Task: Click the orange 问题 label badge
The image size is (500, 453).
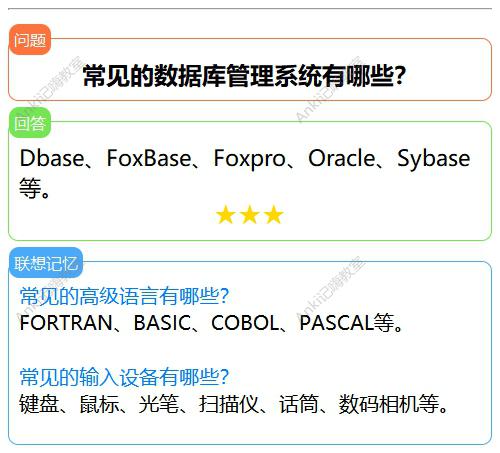Action: 30,40
